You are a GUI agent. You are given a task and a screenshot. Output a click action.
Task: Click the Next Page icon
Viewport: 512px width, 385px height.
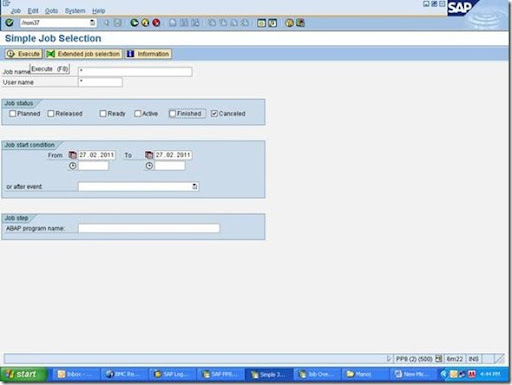click(x=234, y=23)
